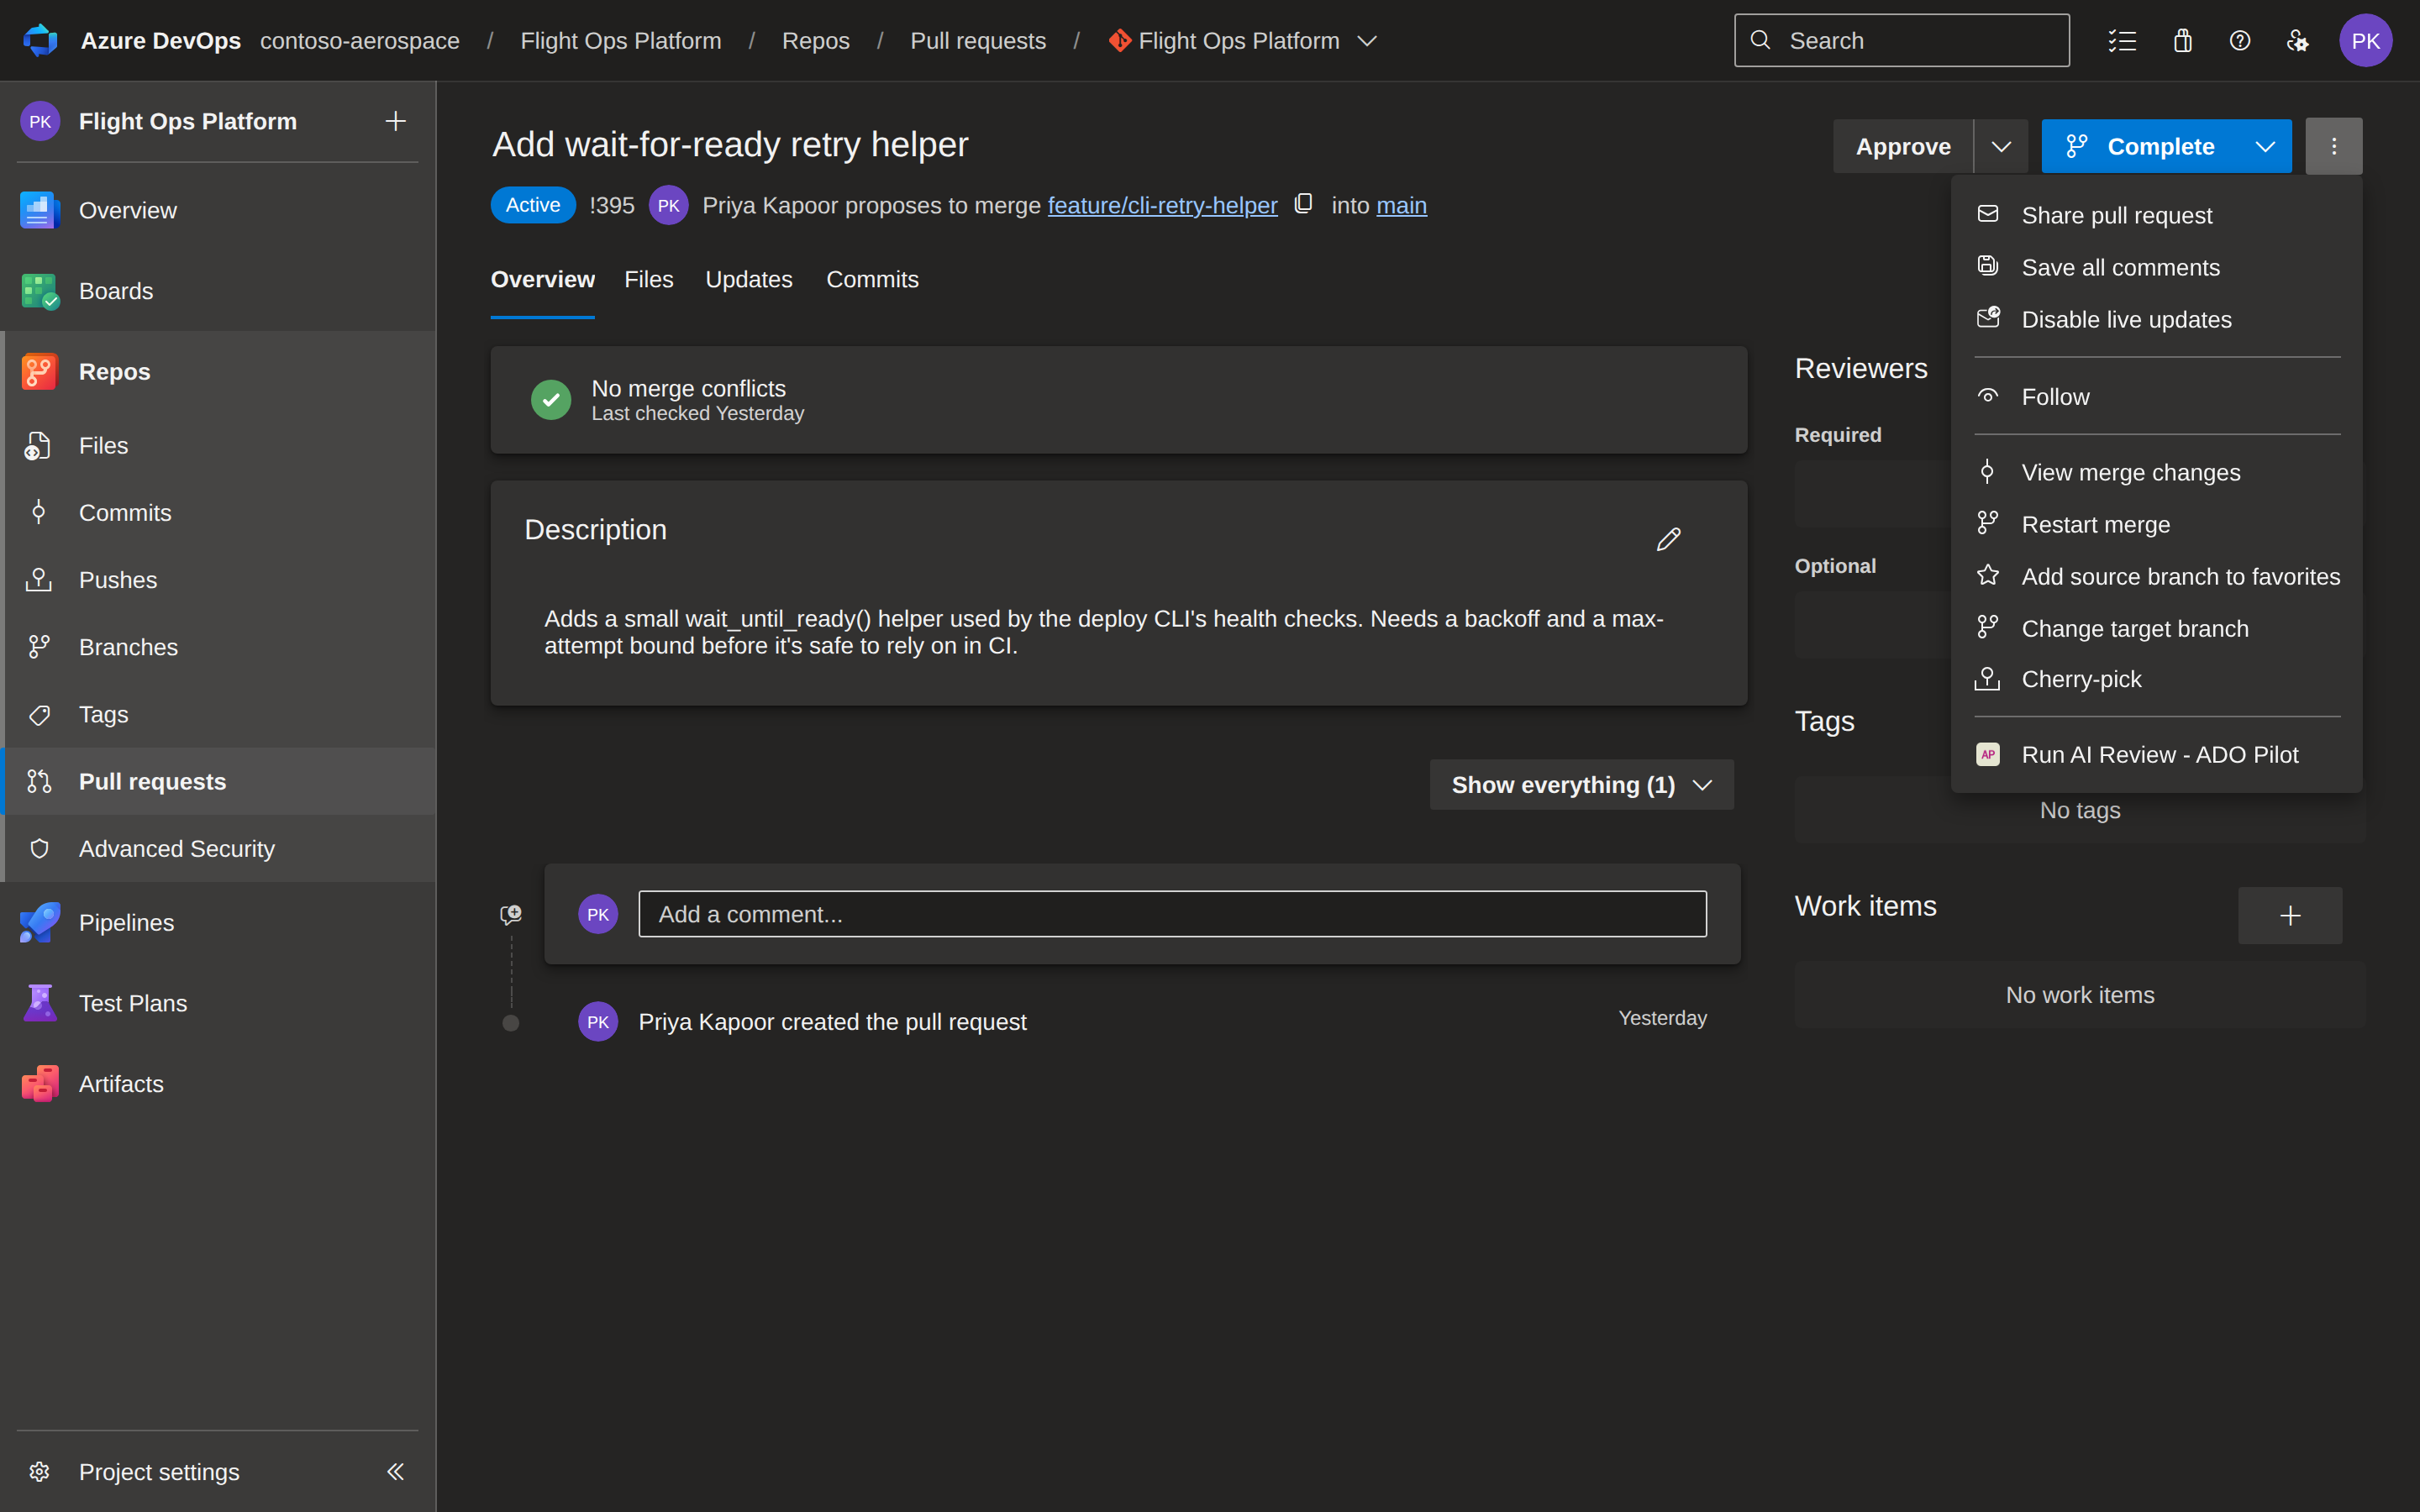Image resolution: width=2420 pixels, height=1512 pixels.
Task: Click the Active status badge
Action: click(x=533, y=205)
